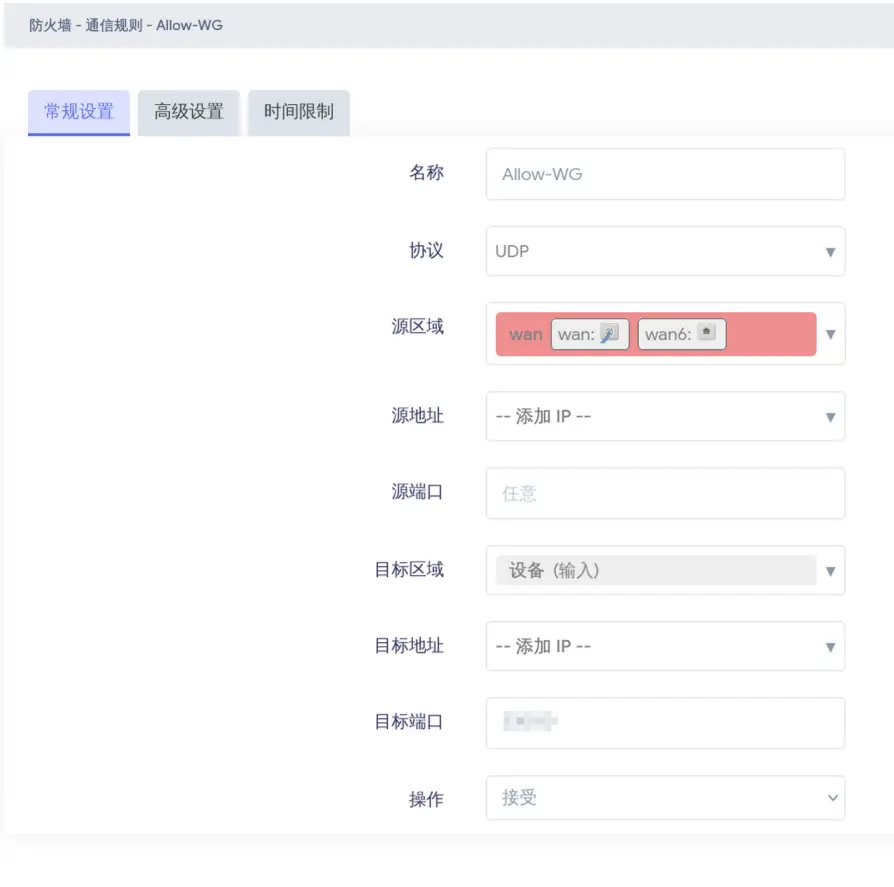Open the 目标地址 add IP dropdown
Screen dimensions: 894x887
(x=665, y=647)
